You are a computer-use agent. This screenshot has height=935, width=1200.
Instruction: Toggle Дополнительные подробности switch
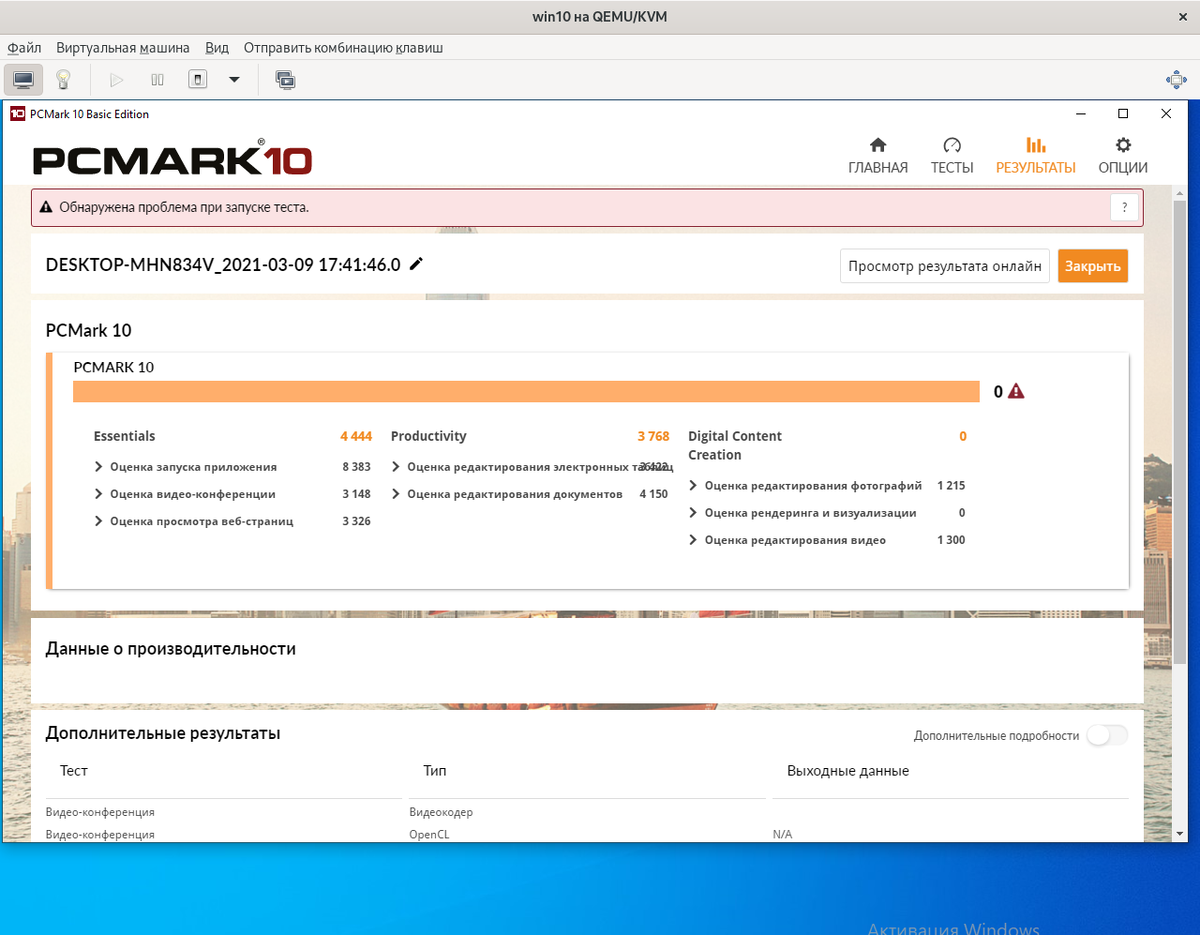(x=1107, y=735)
